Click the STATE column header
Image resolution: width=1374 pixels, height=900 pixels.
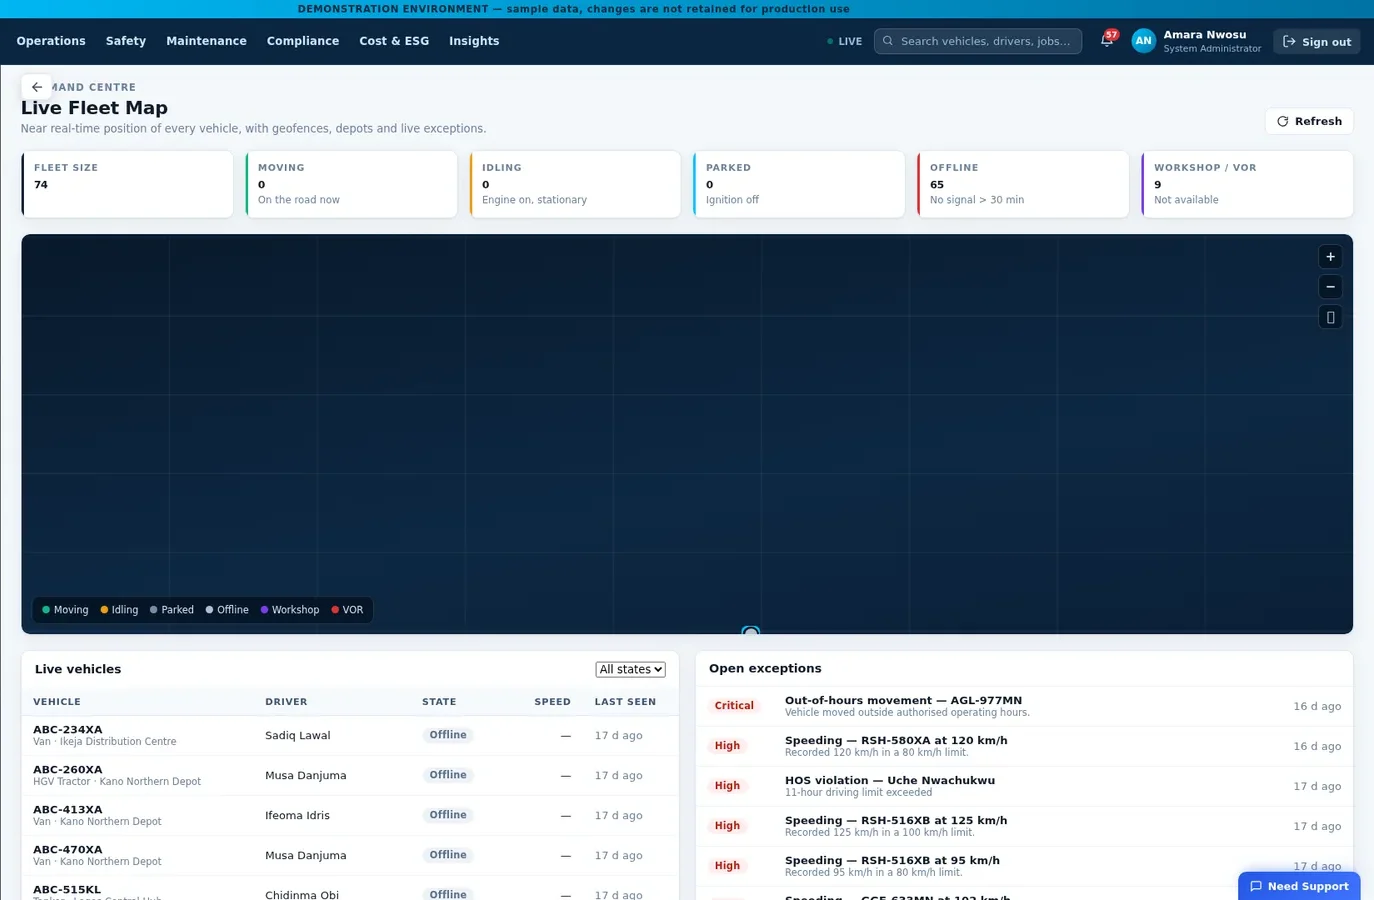click(439, 702)
